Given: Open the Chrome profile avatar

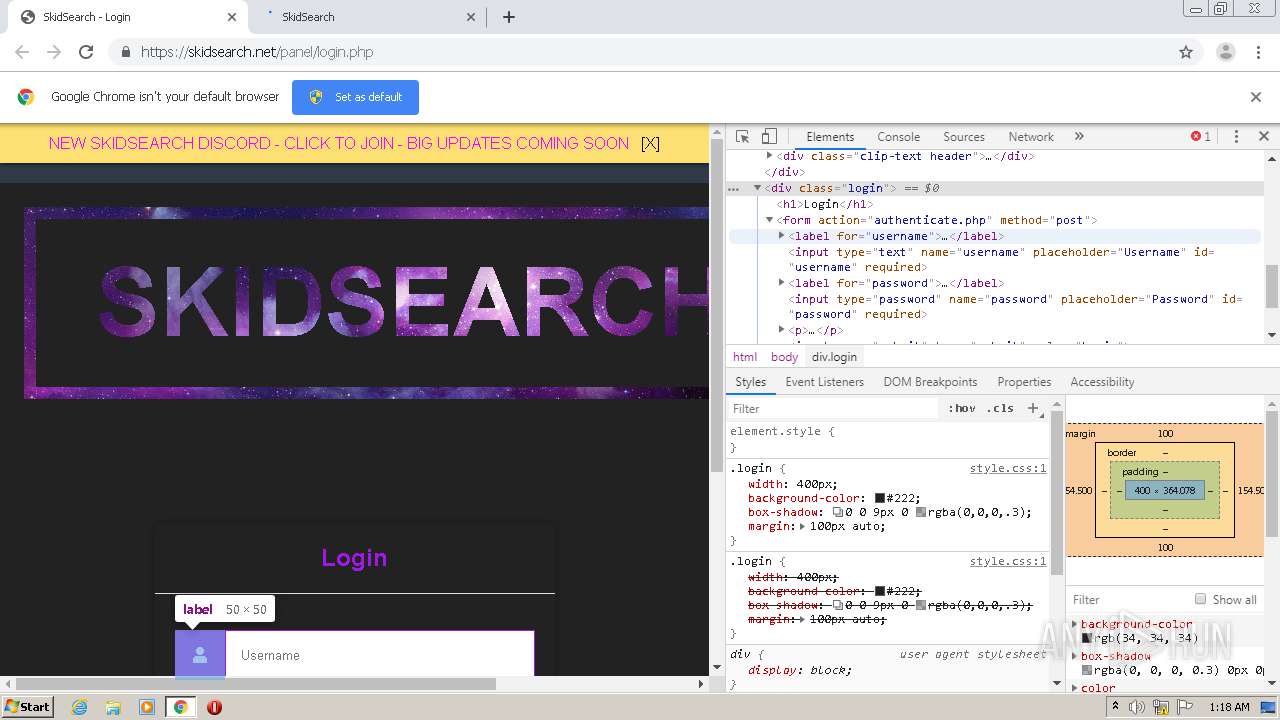Looking at the screenshot, I should tap(1225, 52).
